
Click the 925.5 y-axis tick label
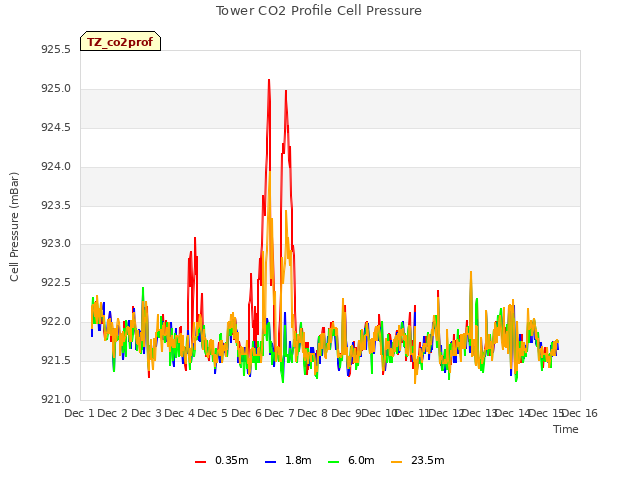click(x=56, y=50)
